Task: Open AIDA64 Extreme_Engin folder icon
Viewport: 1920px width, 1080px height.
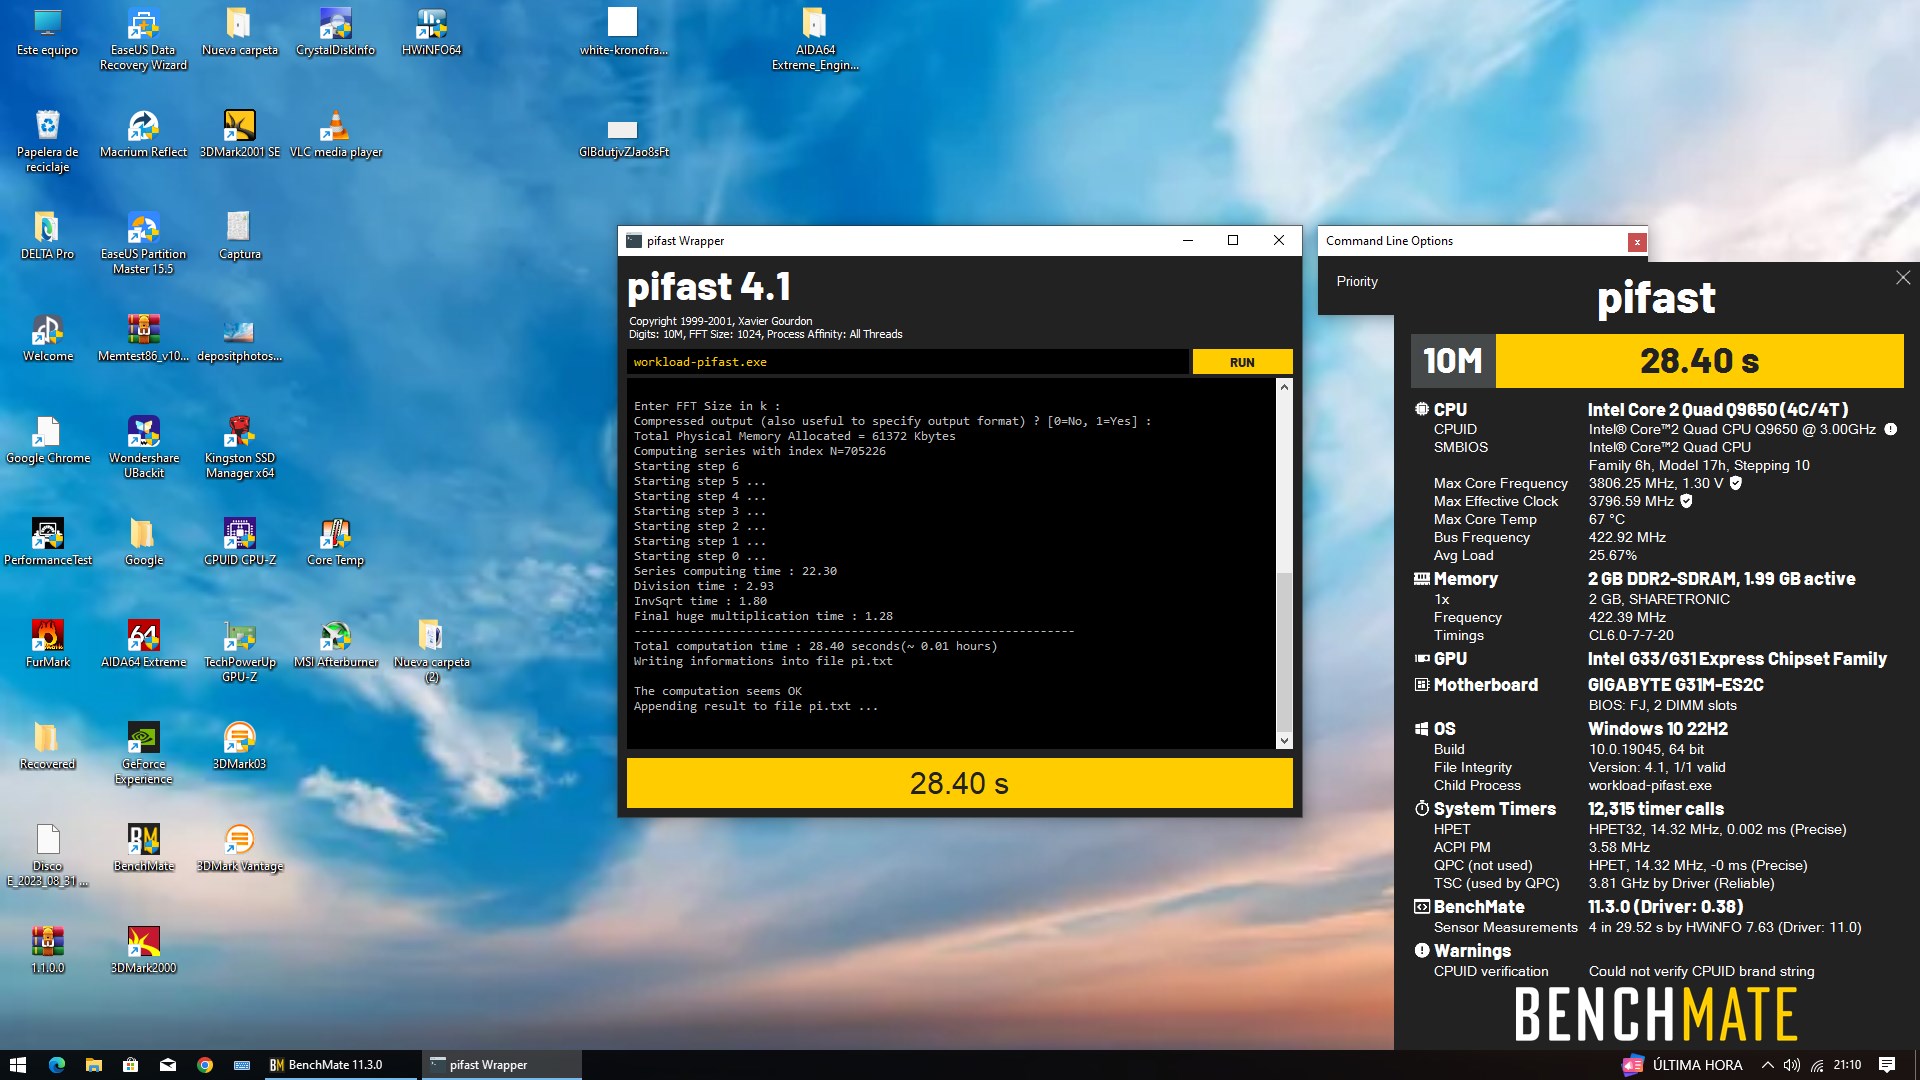Action: click(815, 40)
